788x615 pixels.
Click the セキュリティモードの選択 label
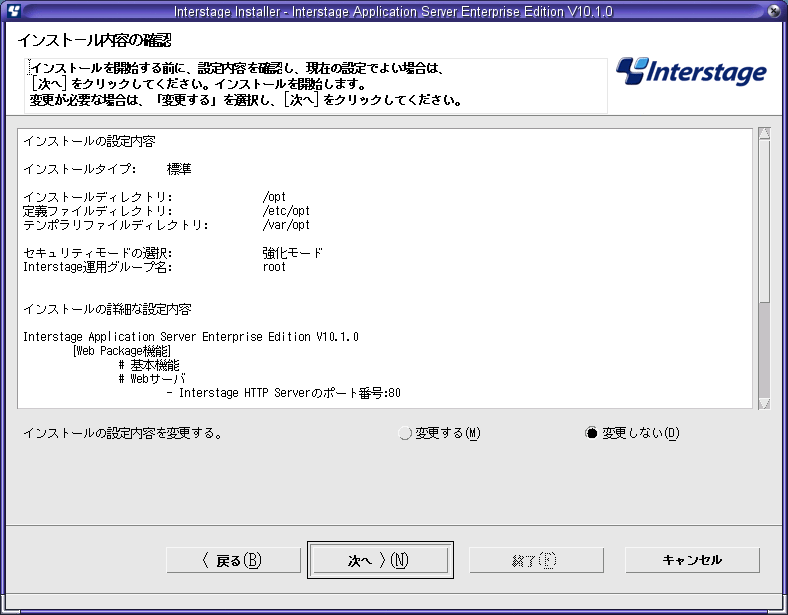(97, 253)
